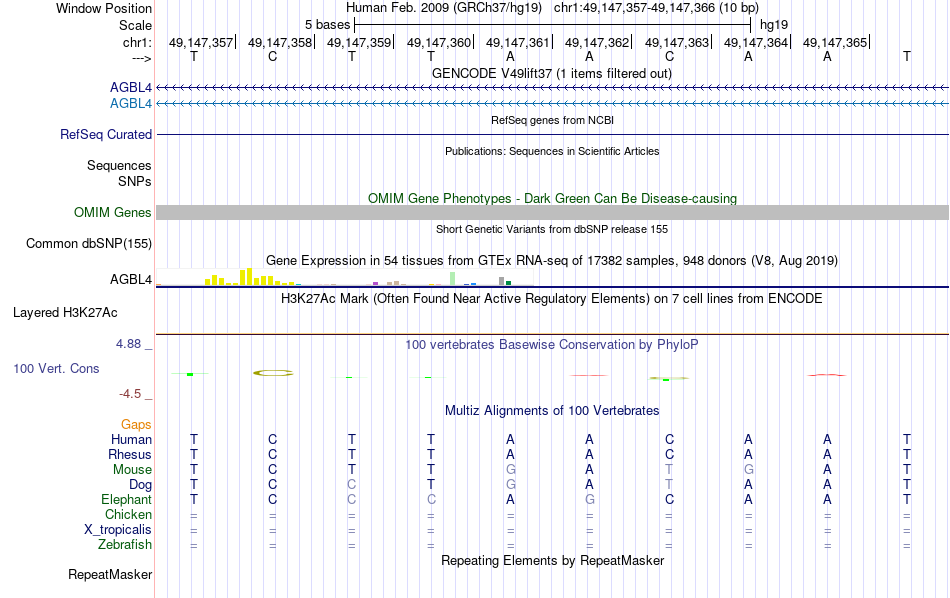Click the 'Human Feb. 2009 (GRCh37/hg19)' assembly text
950x598 pixels.
[444, 8]
